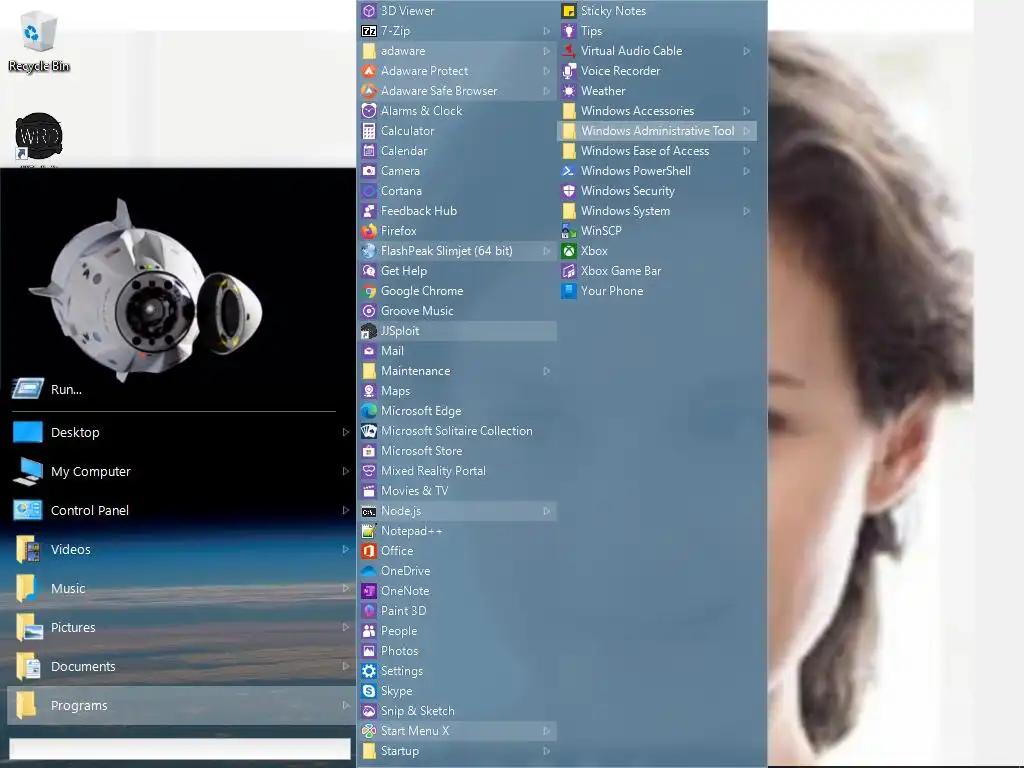This screenshot has width=1024, height=768.
Task: Launch the Xbox icon
Action: 569,251
